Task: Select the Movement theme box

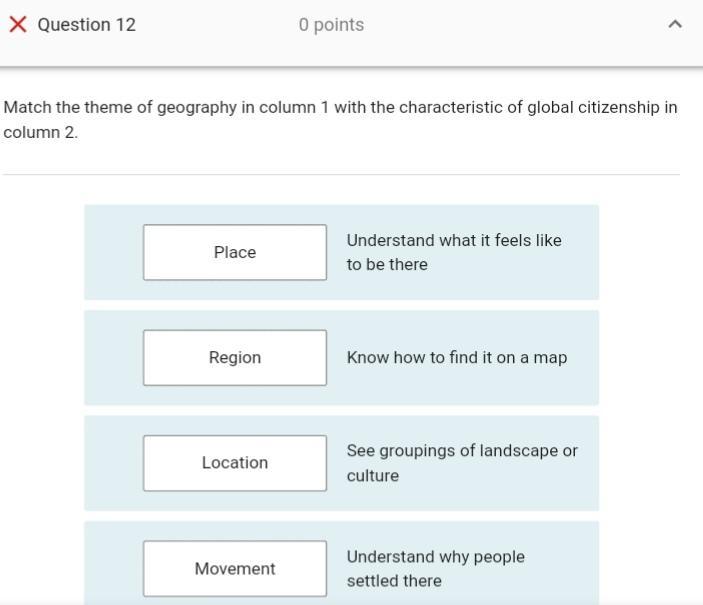Action: point(235,569)
